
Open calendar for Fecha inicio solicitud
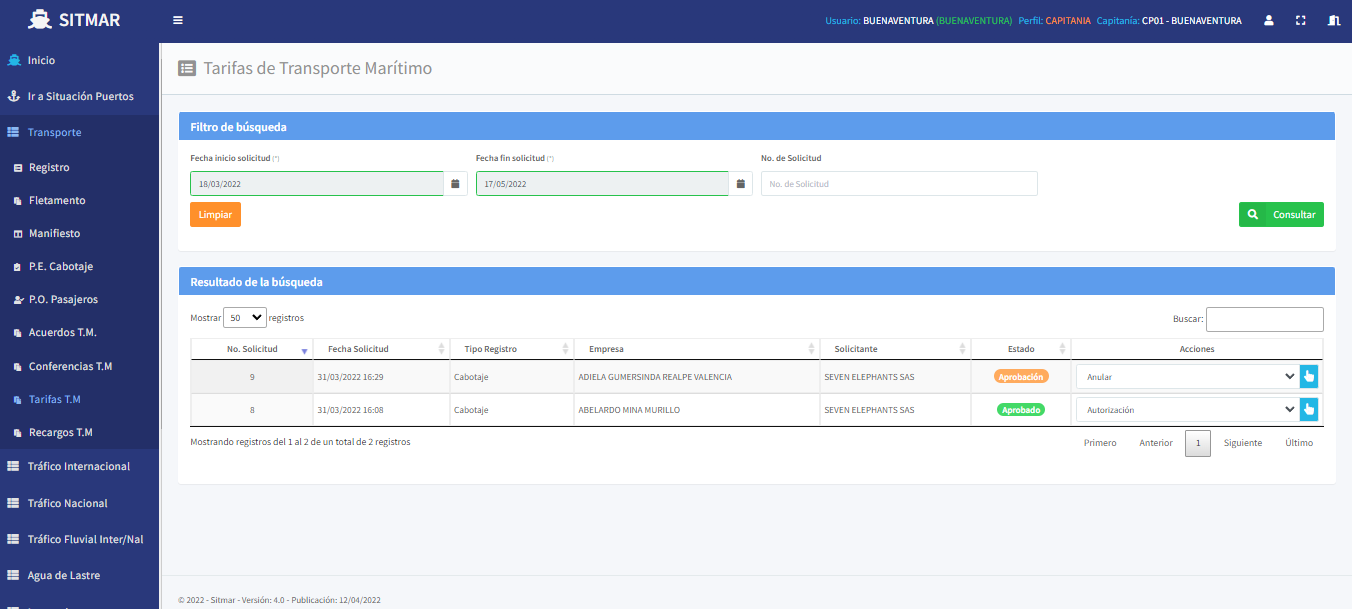point(455,184)
